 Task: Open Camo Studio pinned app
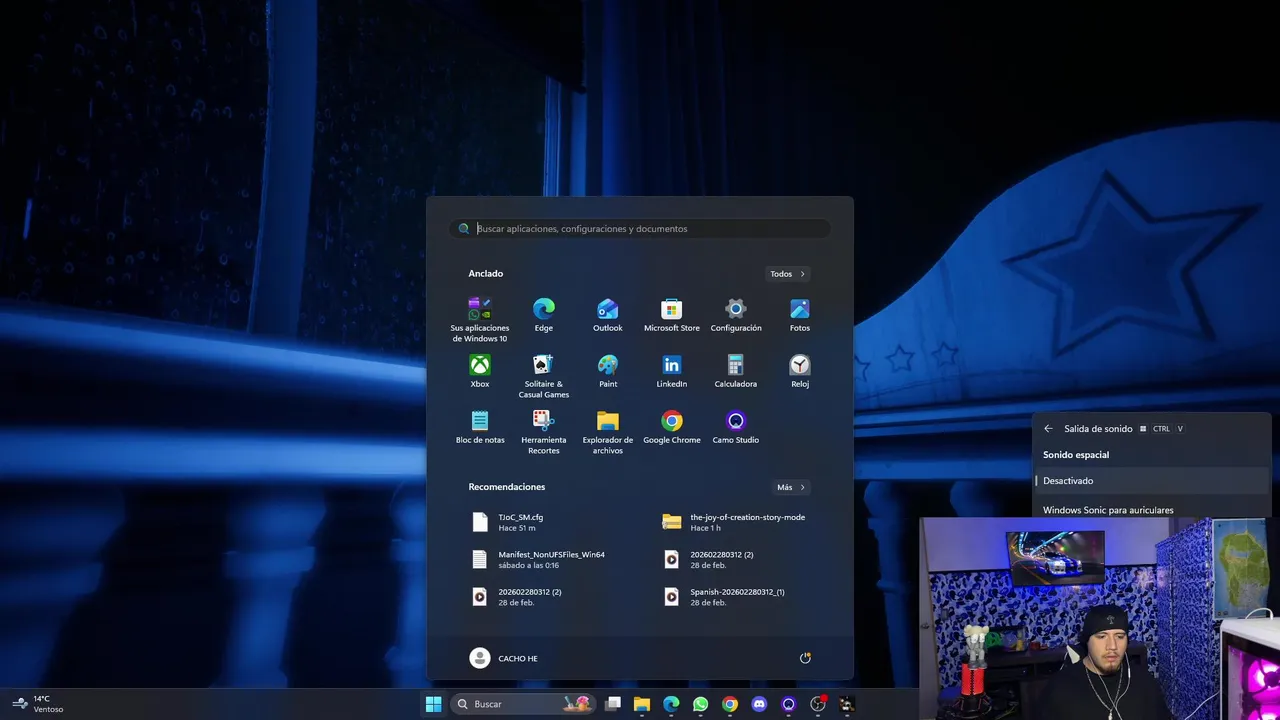click(736, 428)
